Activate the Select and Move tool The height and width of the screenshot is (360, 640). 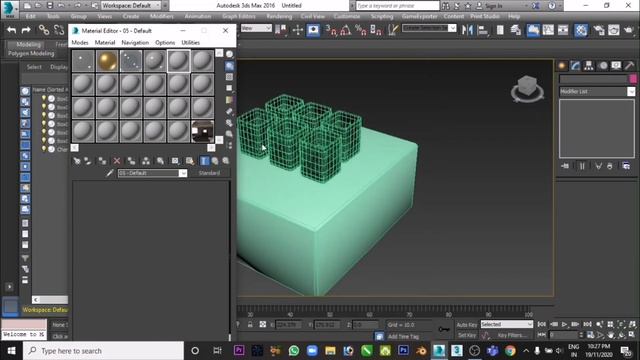298,30
